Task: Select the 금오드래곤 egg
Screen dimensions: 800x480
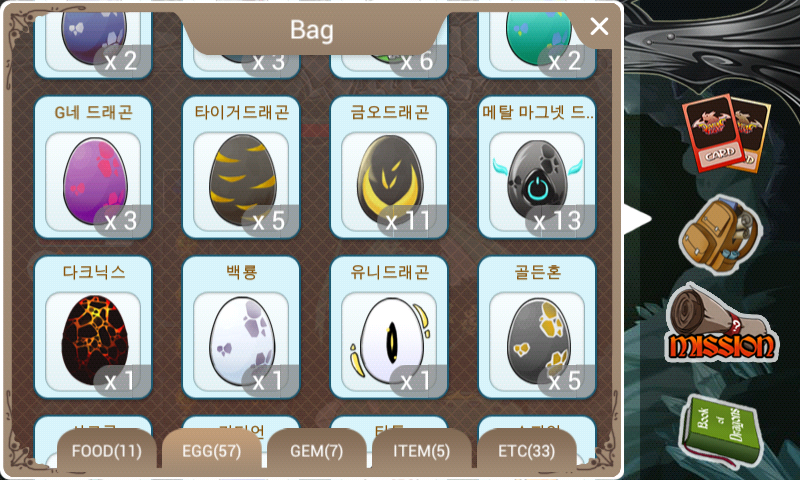Action: click(x=389, y=167)
